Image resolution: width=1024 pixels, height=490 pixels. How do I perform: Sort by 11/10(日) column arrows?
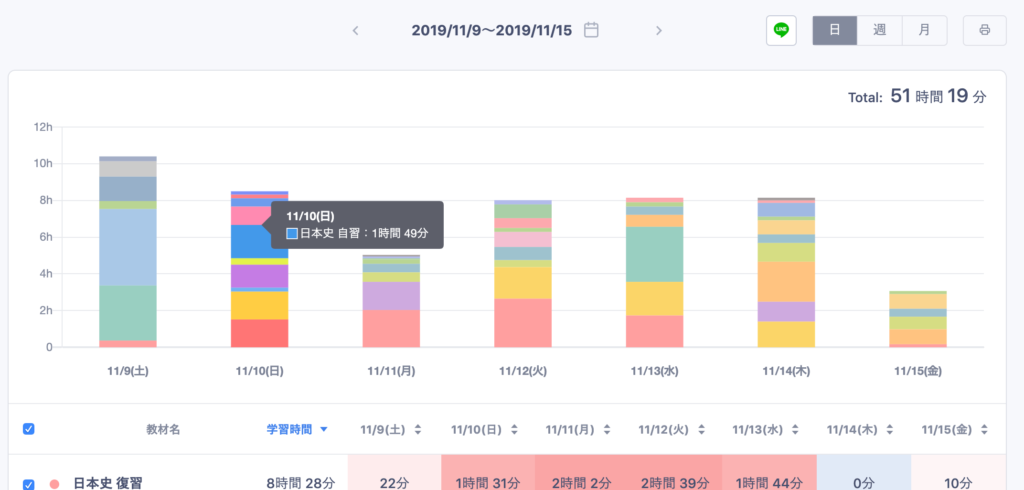click(514, 429)
